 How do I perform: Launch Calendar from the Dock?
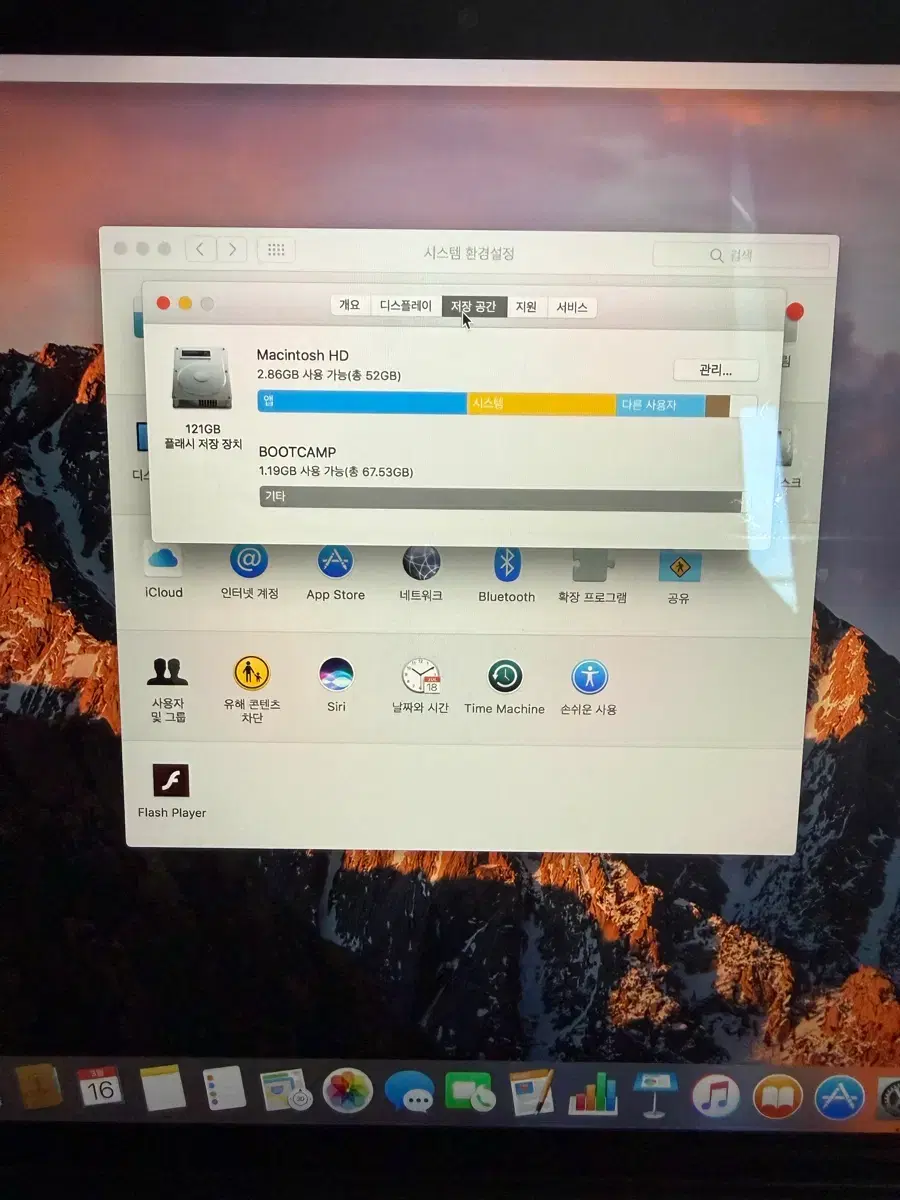(100, 1086)
